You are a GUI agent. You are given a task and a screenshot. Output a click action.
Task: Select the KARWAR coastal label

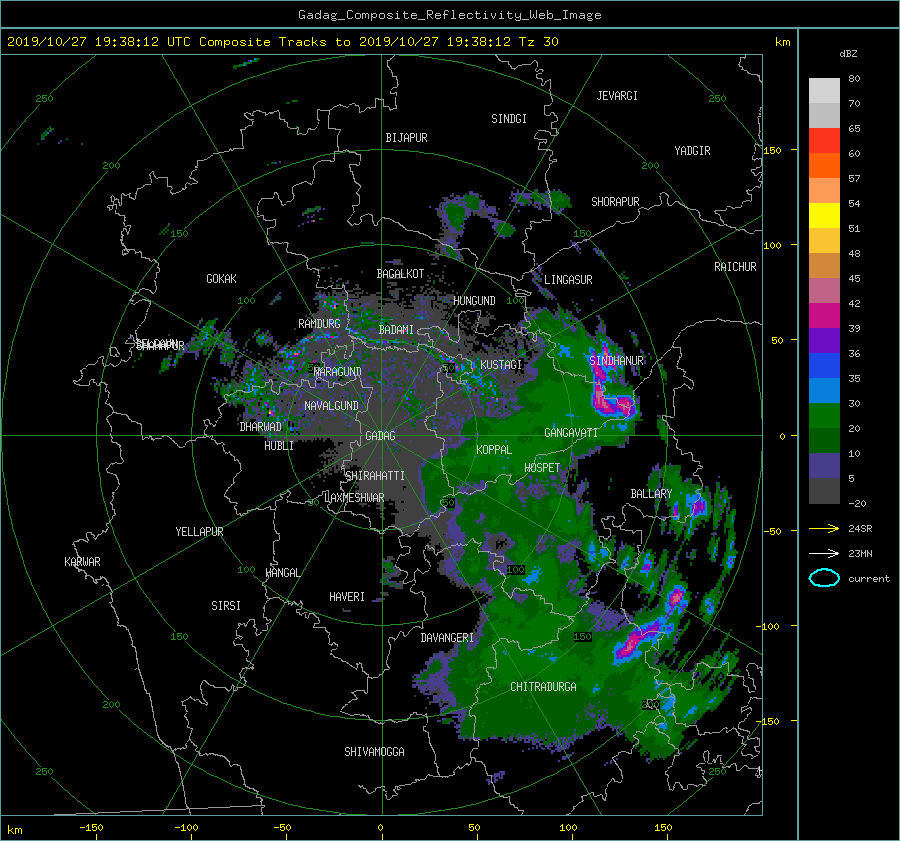[x=83, y=561]
